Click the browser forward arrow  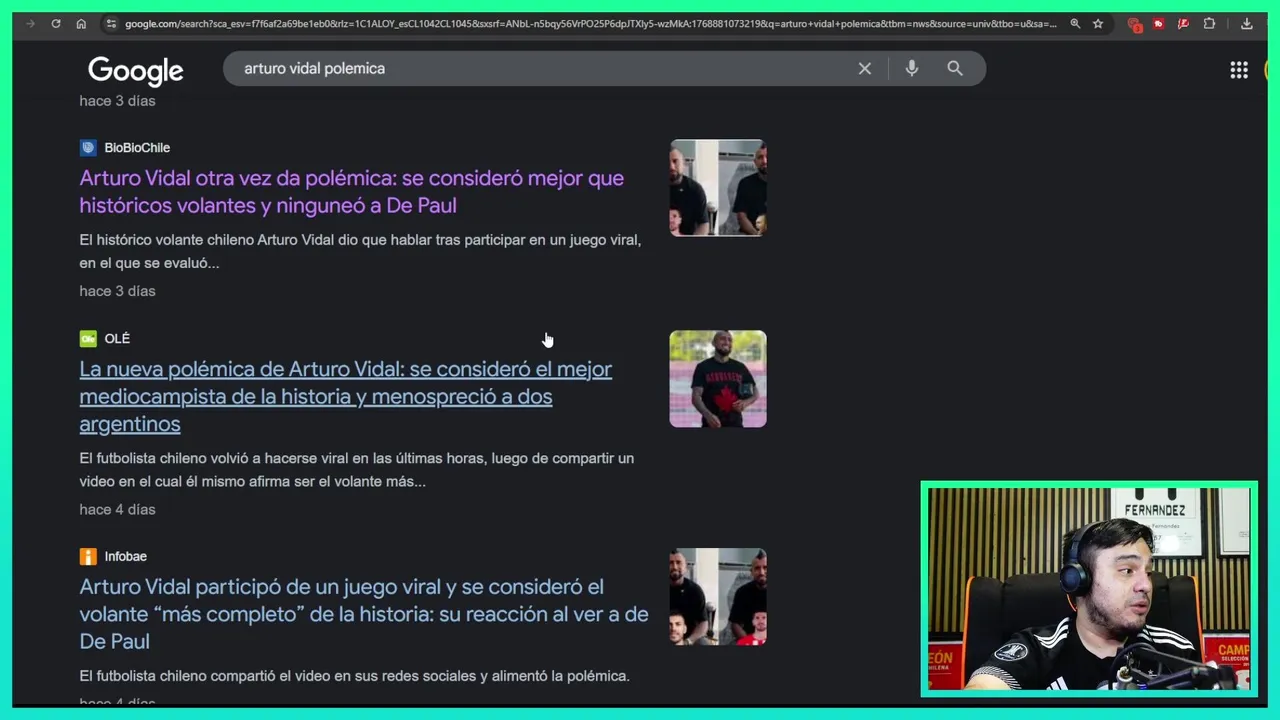(30, 24)
